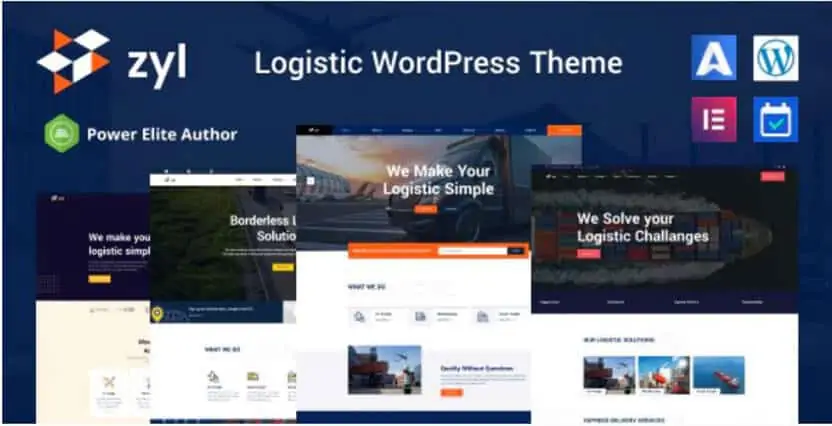Open the 'We Solve your Logistic Challanges' demo preview
This screenshot has width=832, height=426.
click(x=665, y=294)
